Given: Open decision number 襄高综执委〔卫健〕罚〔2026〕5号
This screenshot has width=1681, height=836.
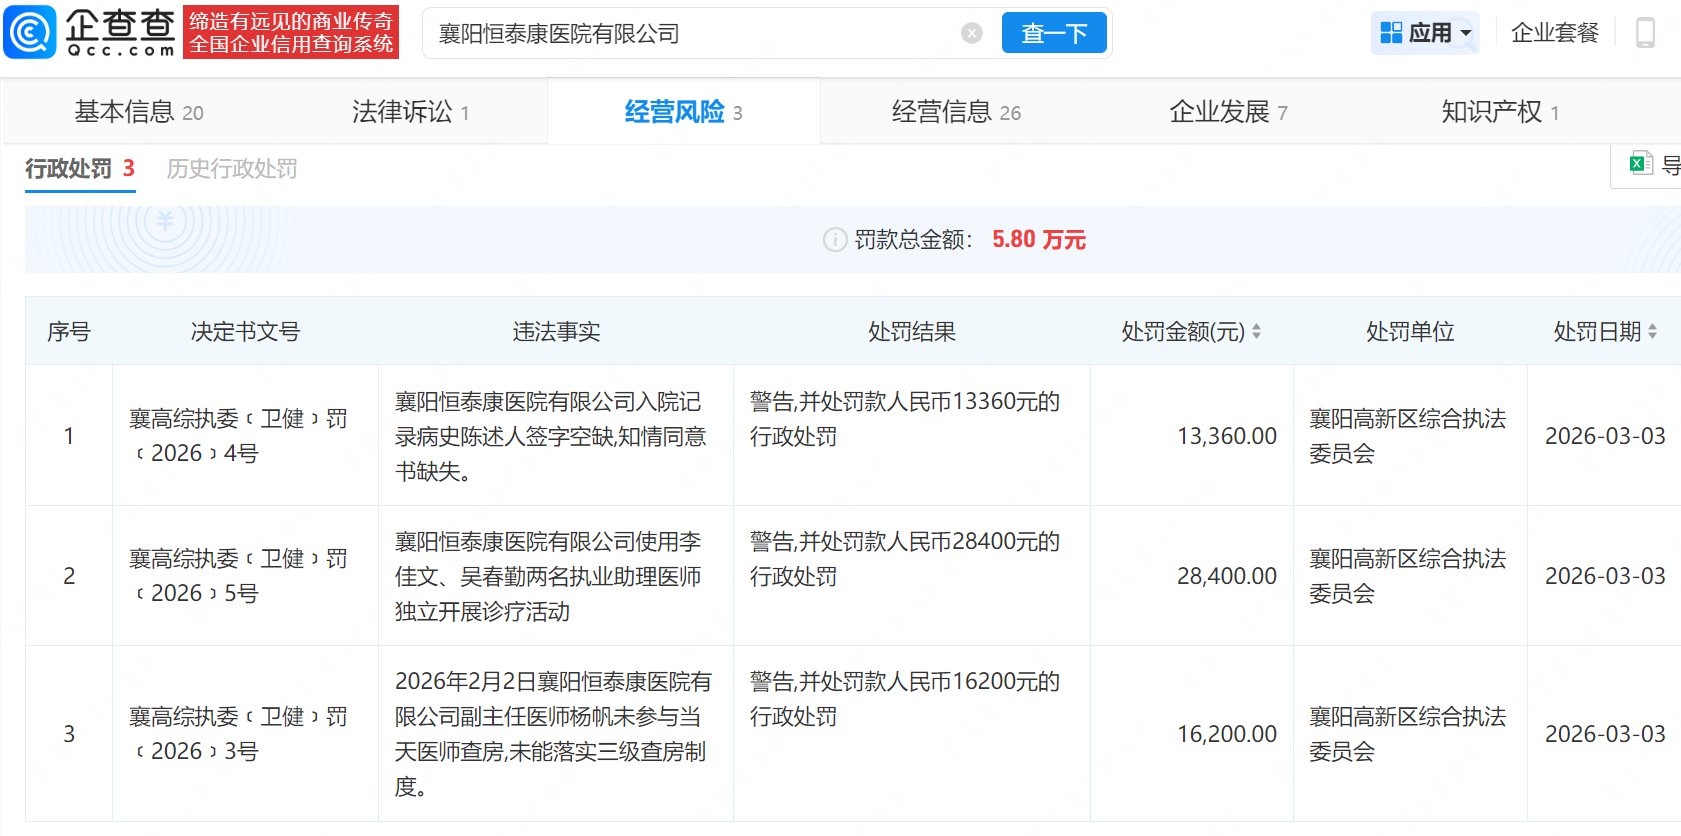Looking at the screenshot, I should pos(238,576).
